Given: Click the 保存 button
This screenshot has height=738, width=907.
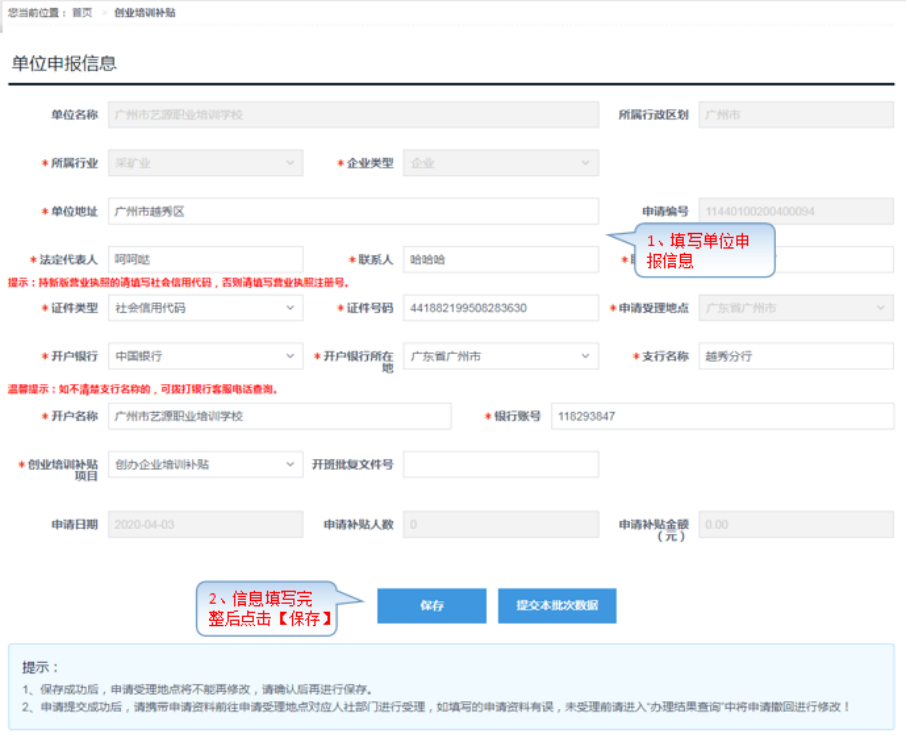Looking at the screenshot, I should click(431, 606).
